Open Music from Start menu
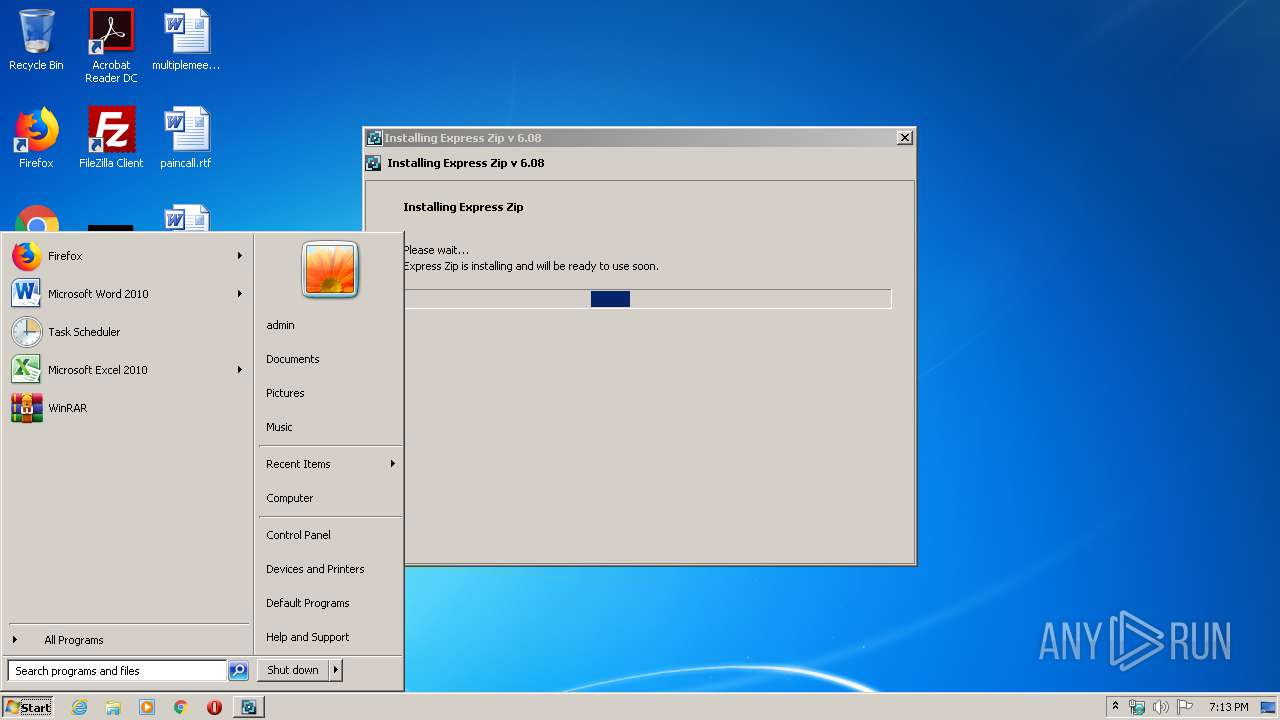 pyautogui.click(x=279, y=427)
